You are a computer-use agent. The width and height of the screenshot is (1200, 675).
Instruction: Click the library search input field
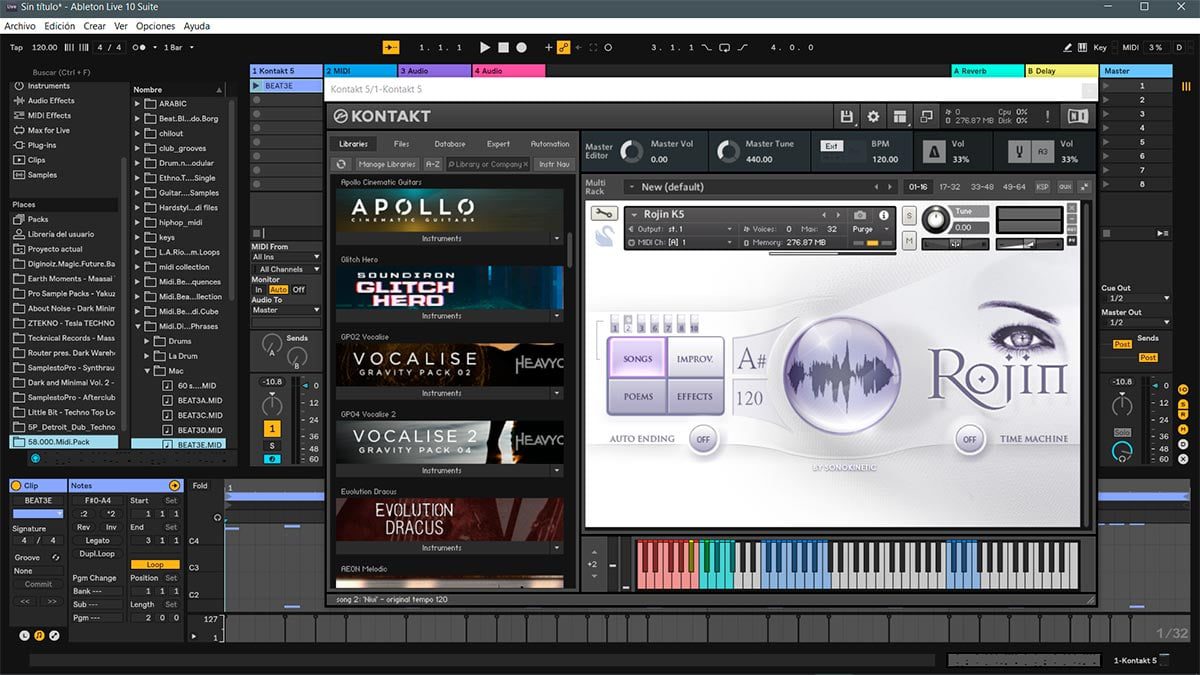pos(488,164)
